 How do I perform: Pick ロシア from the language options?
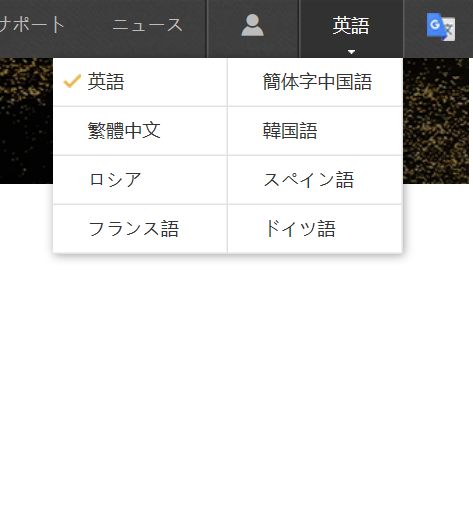(140, 180)
